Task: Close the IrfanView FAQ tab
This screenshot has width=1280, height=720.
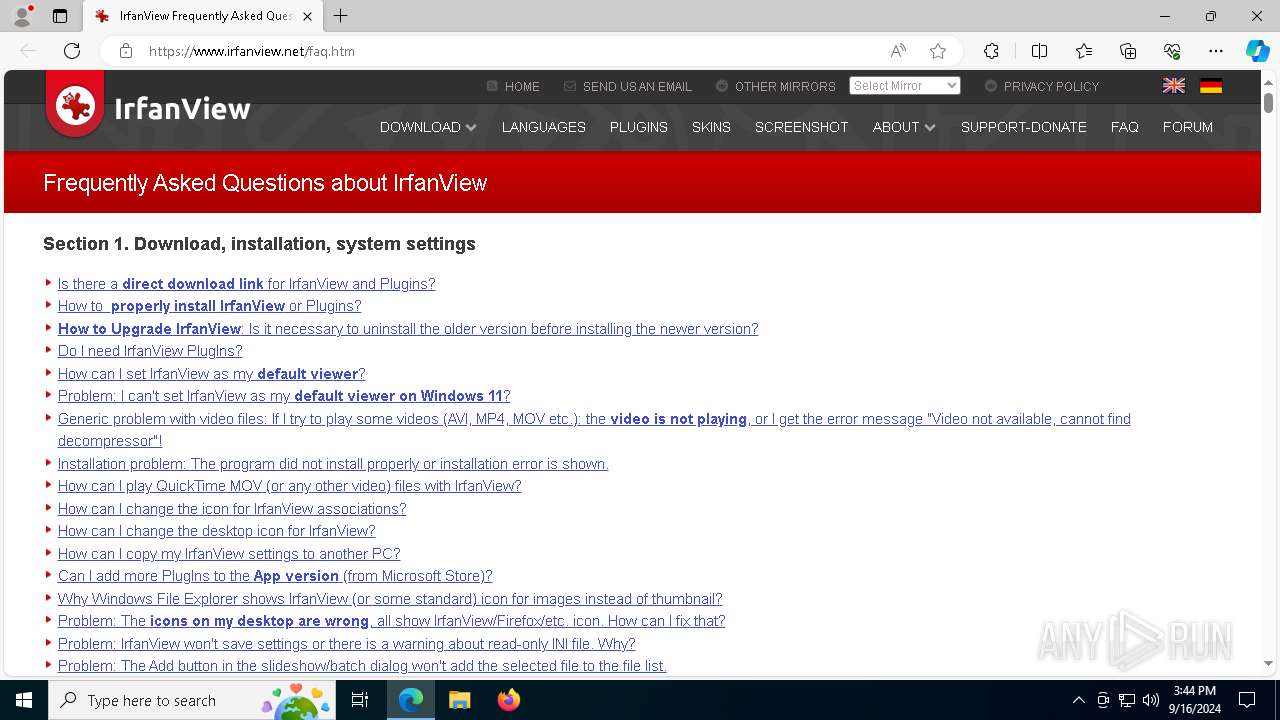Action: pyautogui.click(x=307, y=16)
